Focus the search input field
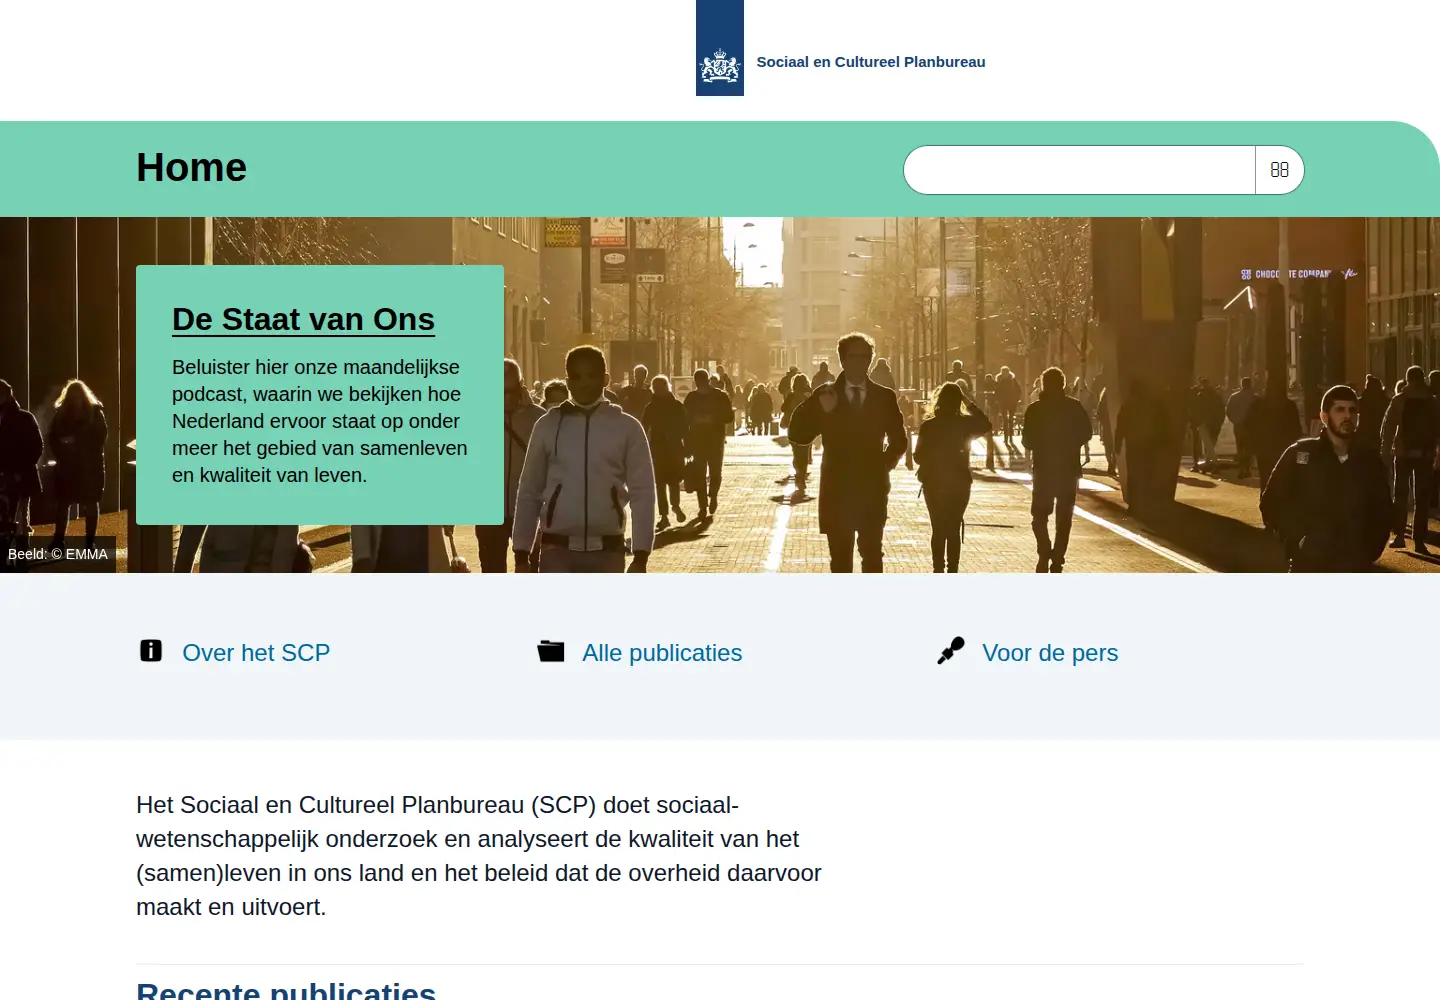1440x1000 pixels. click(1080, 170)
